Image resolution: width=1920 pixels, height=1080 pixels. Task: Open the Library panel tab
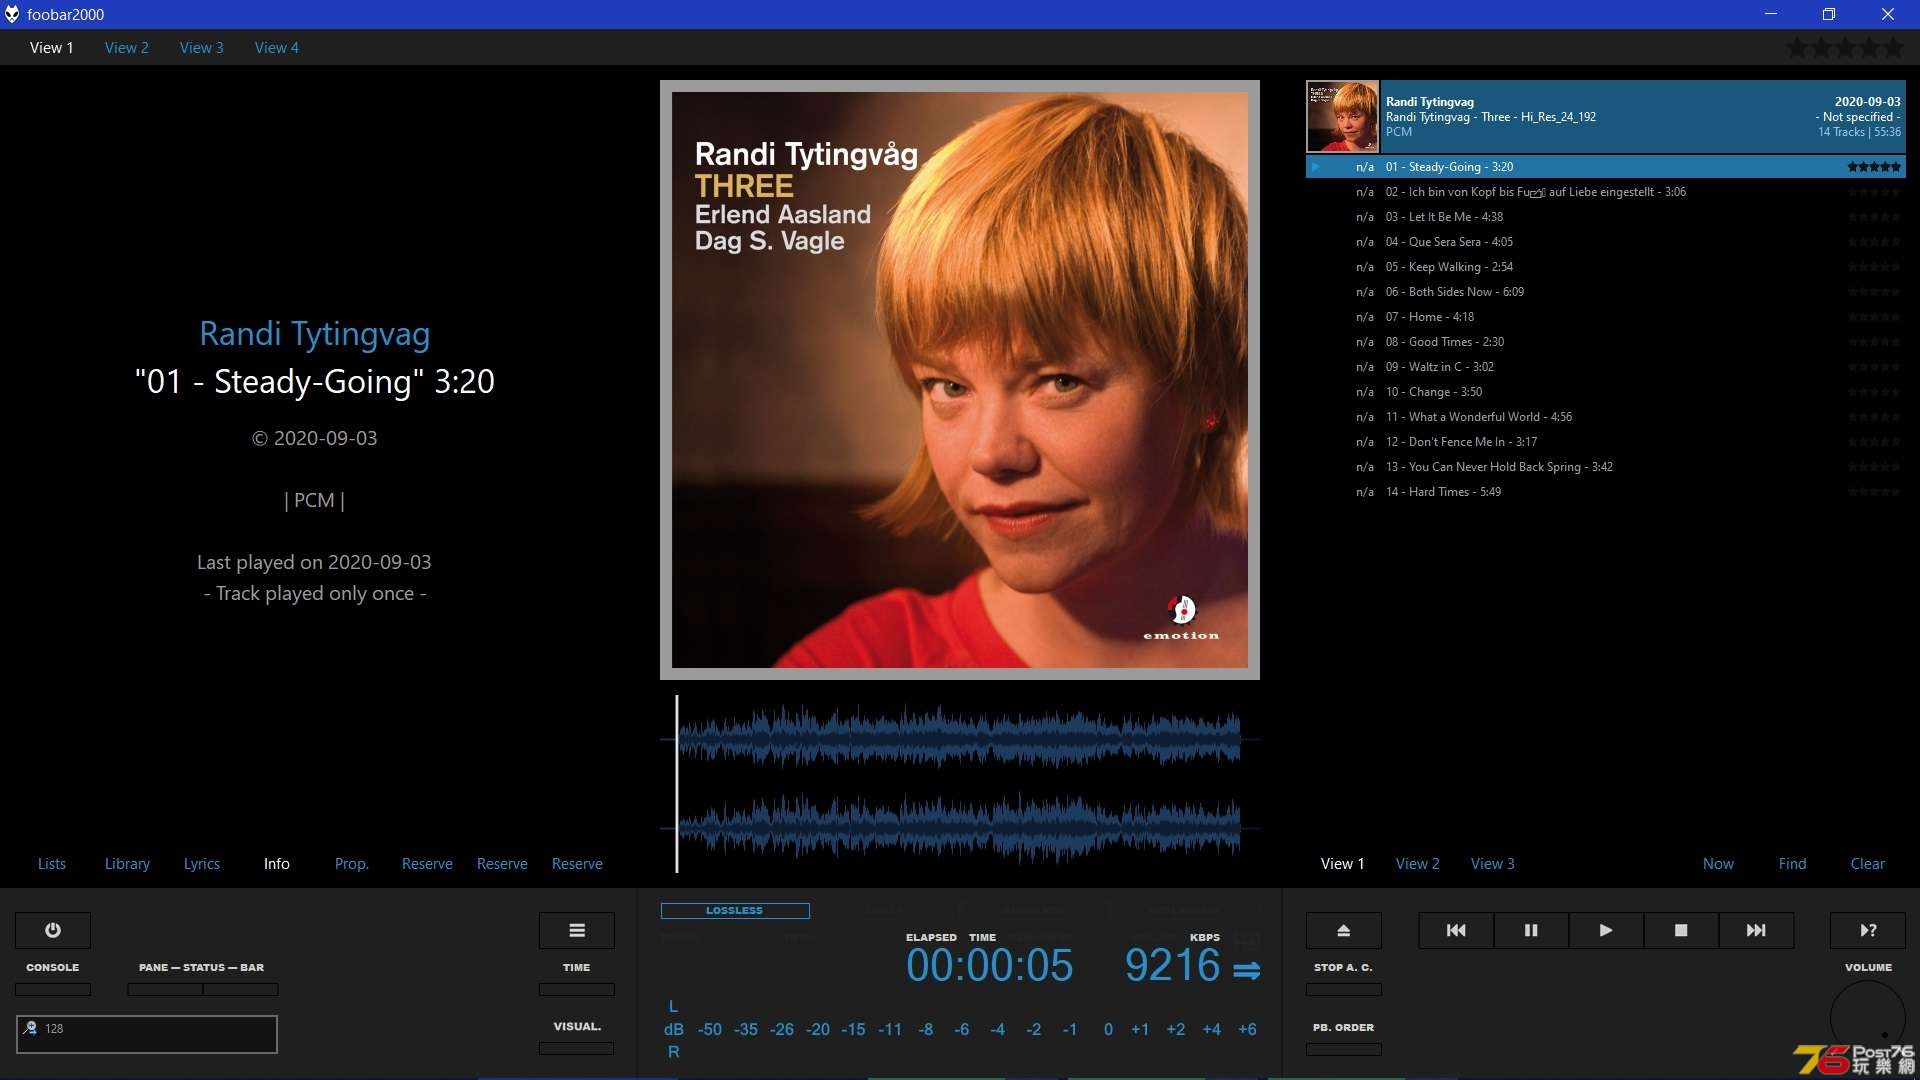click(x=127, y=863)
